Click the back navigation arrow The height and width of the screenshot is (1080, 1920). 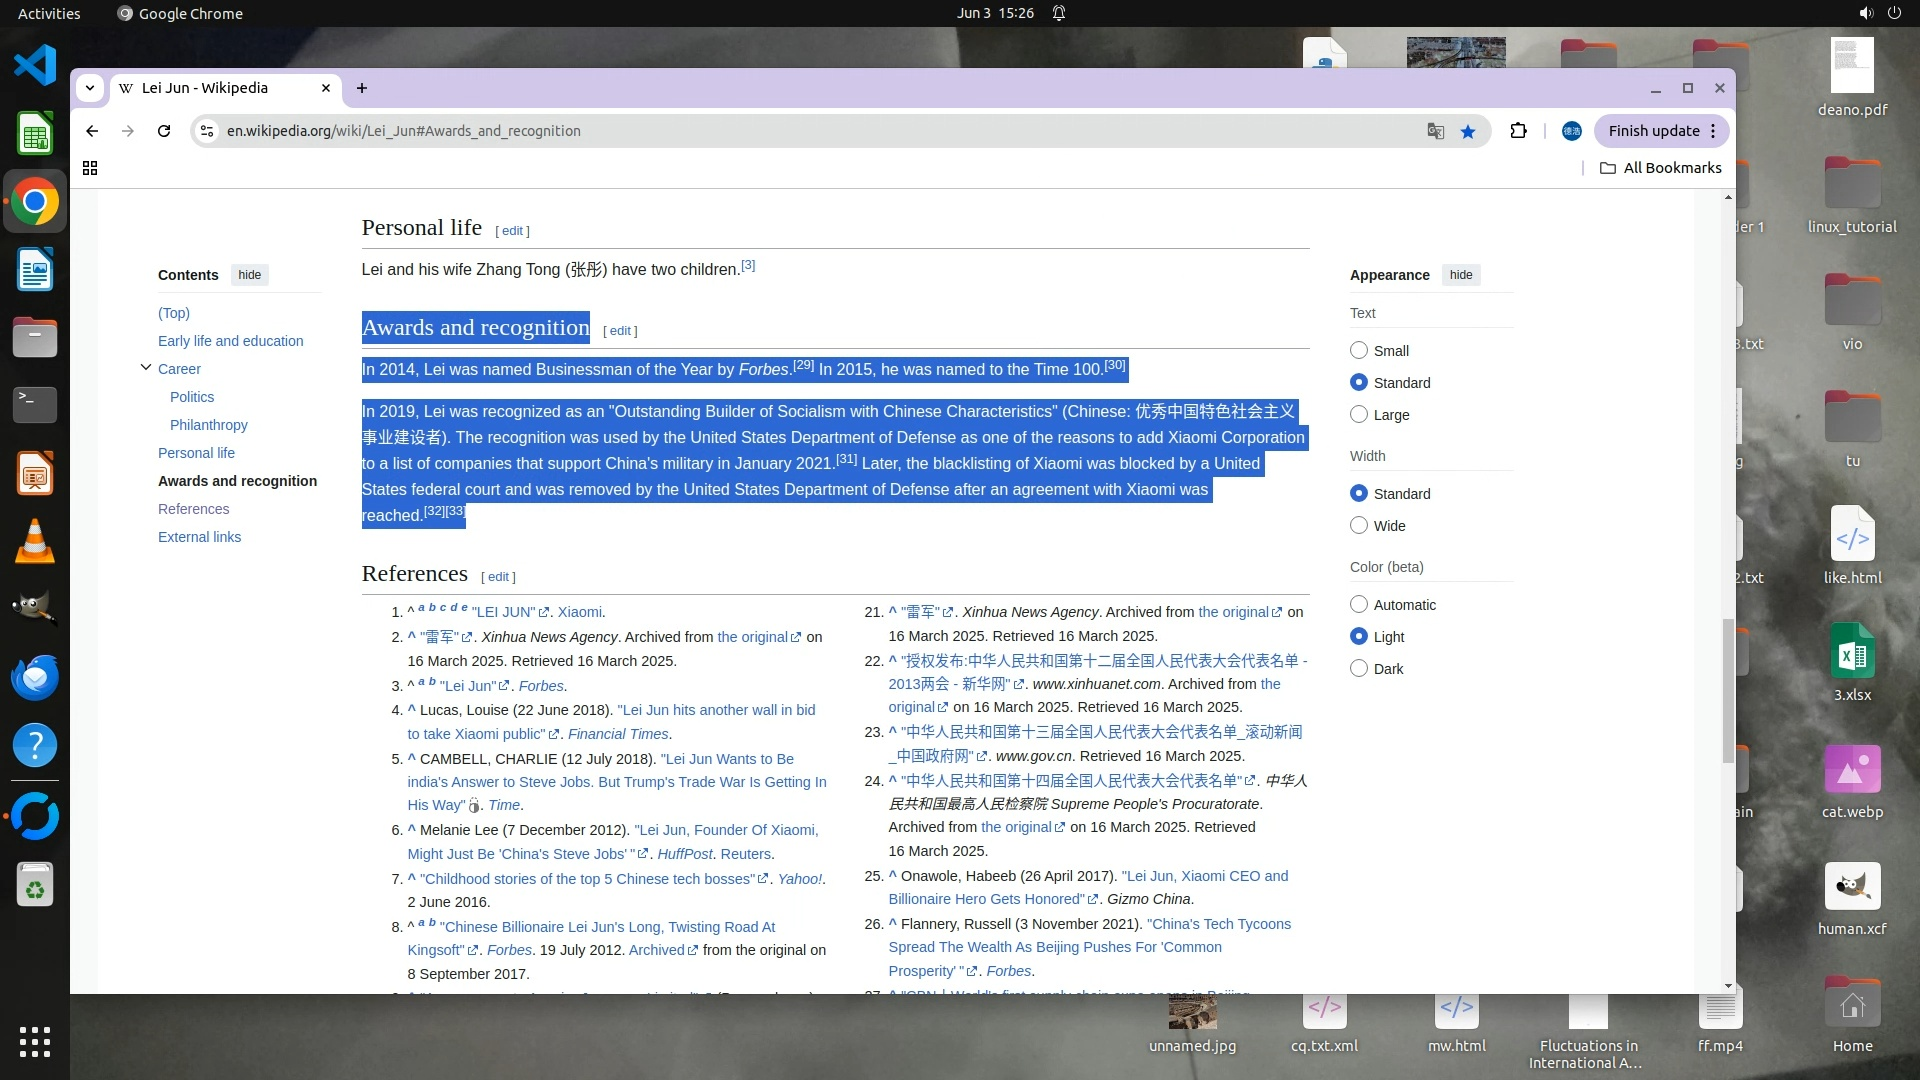click(92, 131)
